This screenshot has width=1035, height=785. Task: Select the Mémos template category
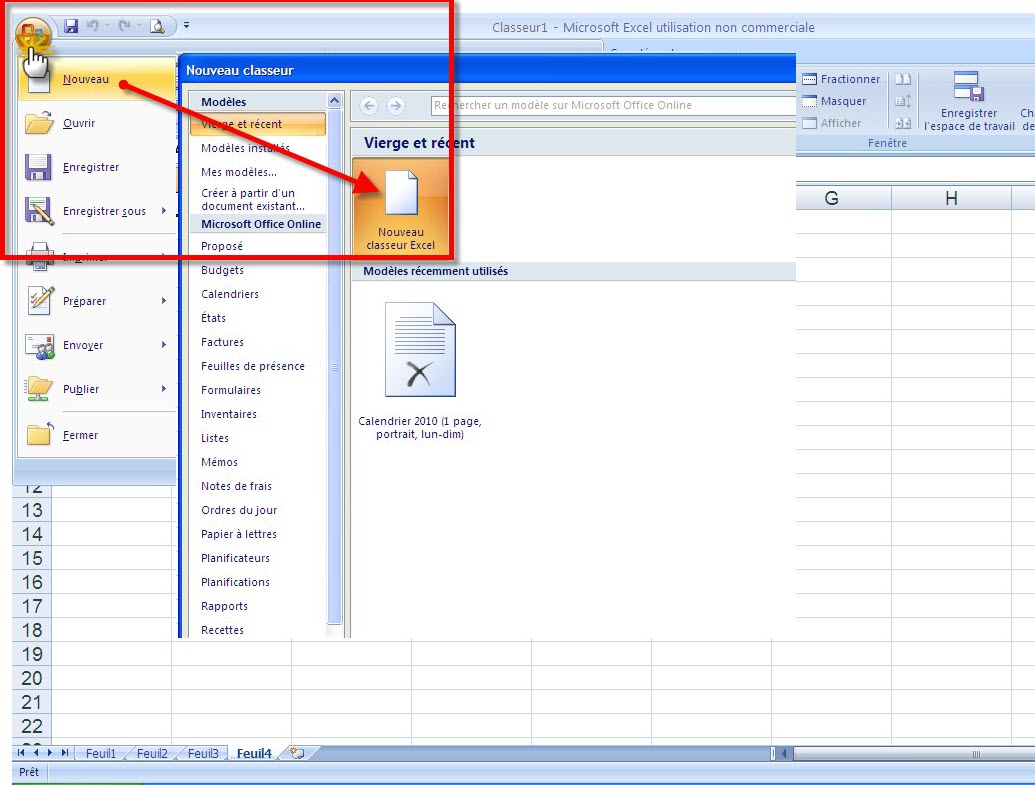(219, 462)
